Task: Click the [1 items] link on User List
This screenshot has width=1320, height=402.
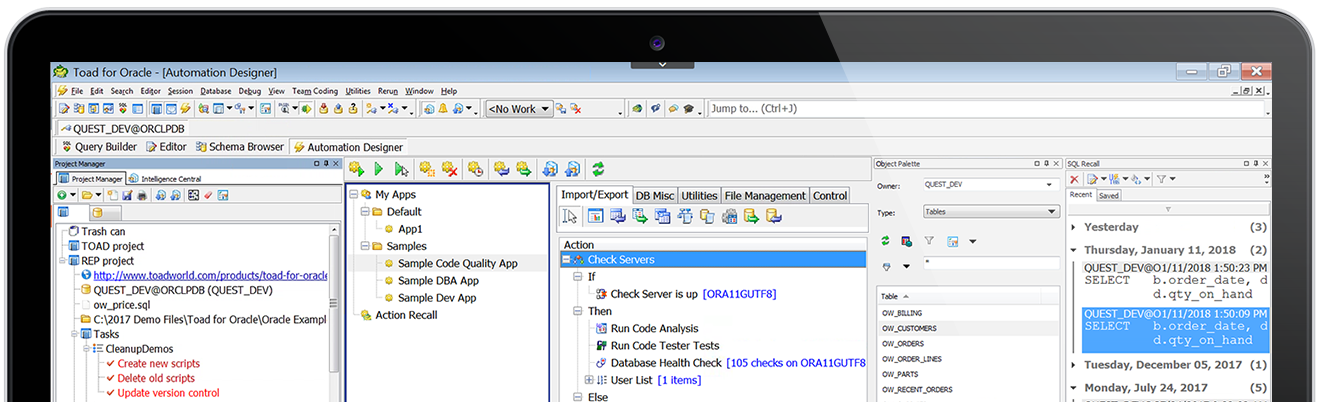Action: (x=679, y=380)
